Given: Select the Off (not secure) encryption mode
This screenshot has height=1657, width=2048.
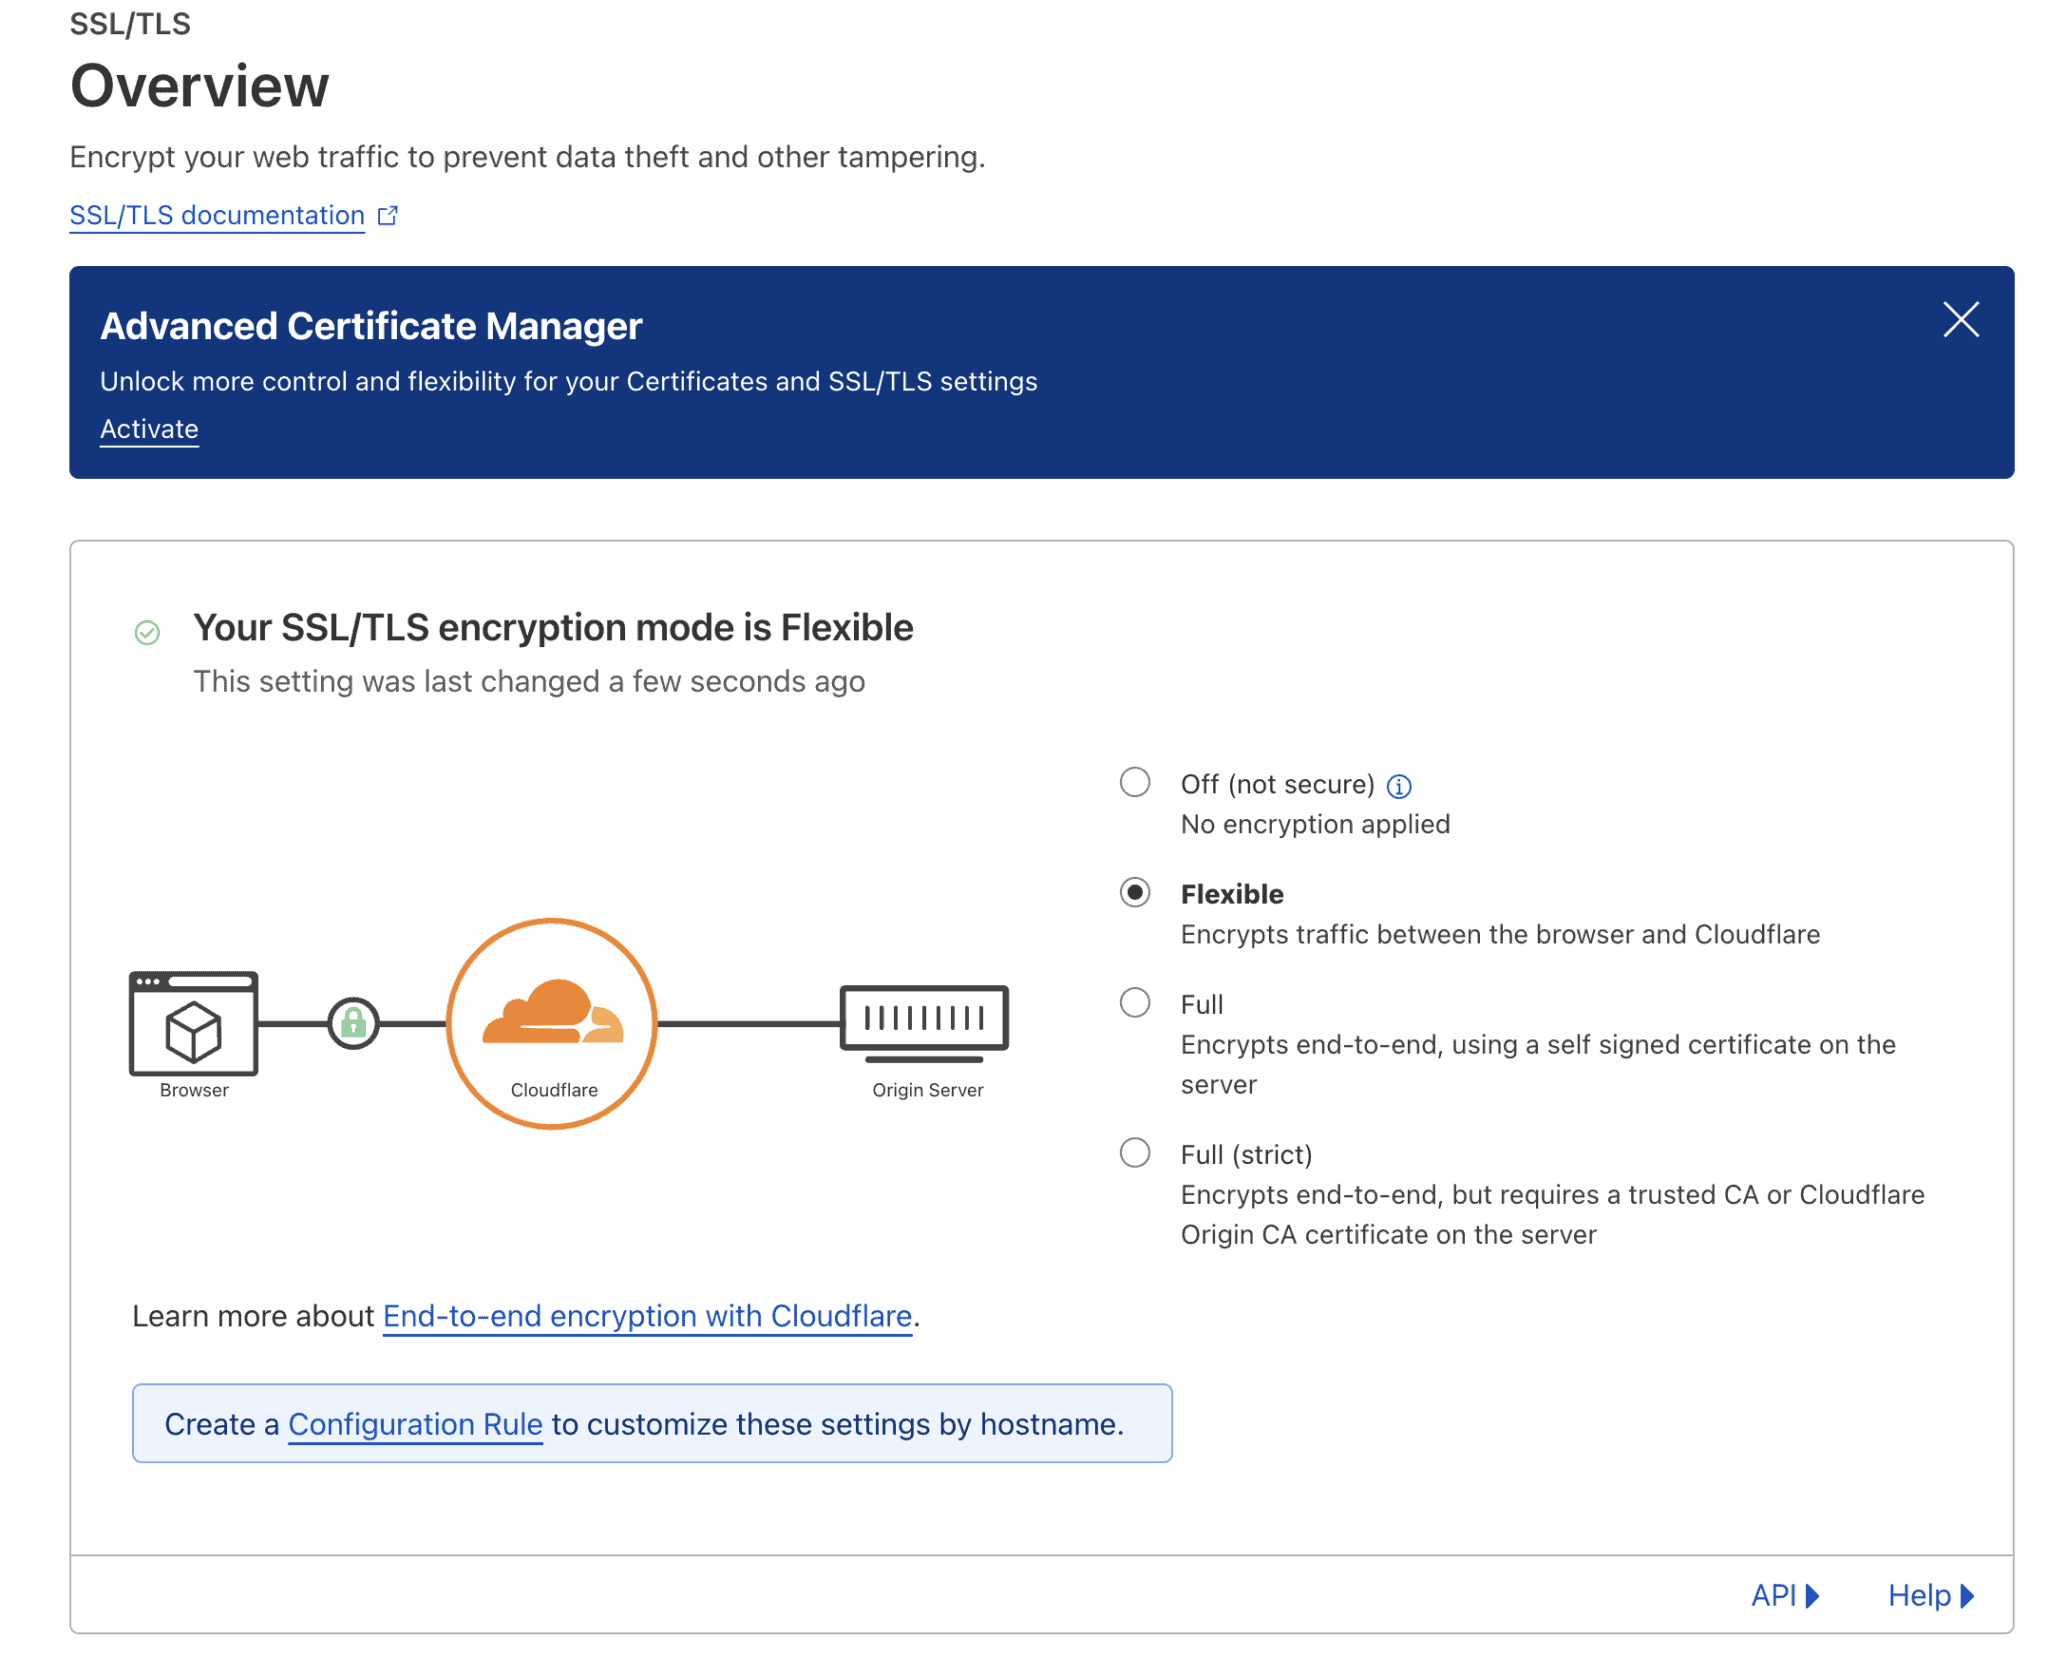Looking at the screenshot, I should click(1135, 784).
